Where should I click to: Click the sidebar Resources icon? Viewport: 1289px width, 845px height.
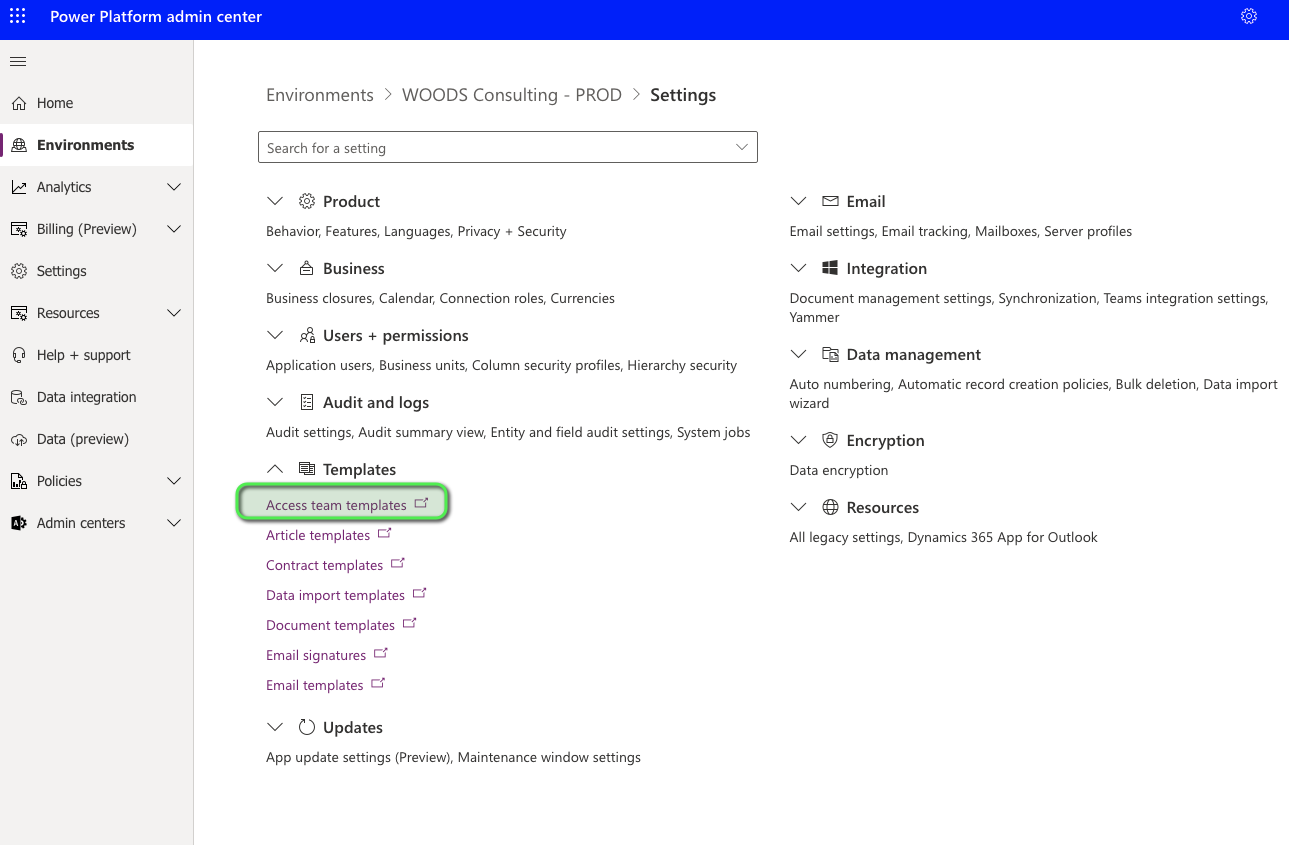pyautogui.click(x=18, y=313)
